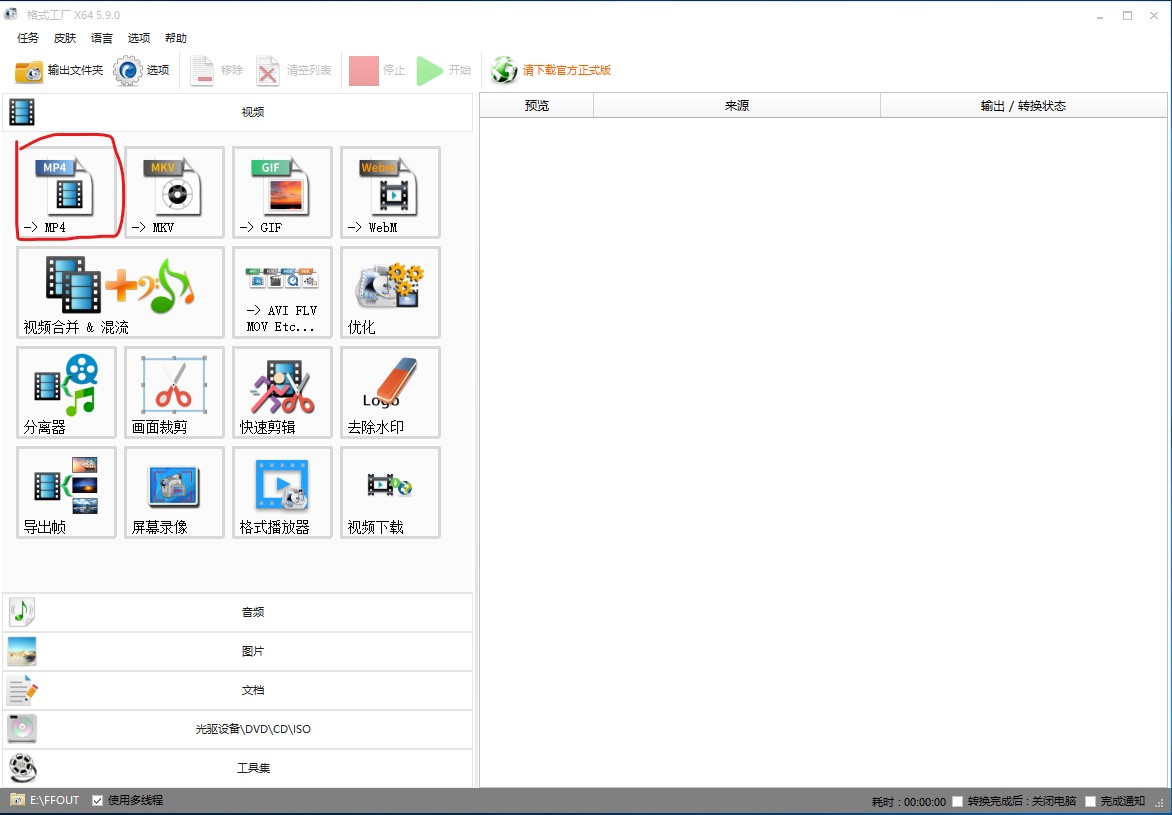
Task: Enable 转换完成后 关闭电脑 checkbox
Action: [958, 802]
